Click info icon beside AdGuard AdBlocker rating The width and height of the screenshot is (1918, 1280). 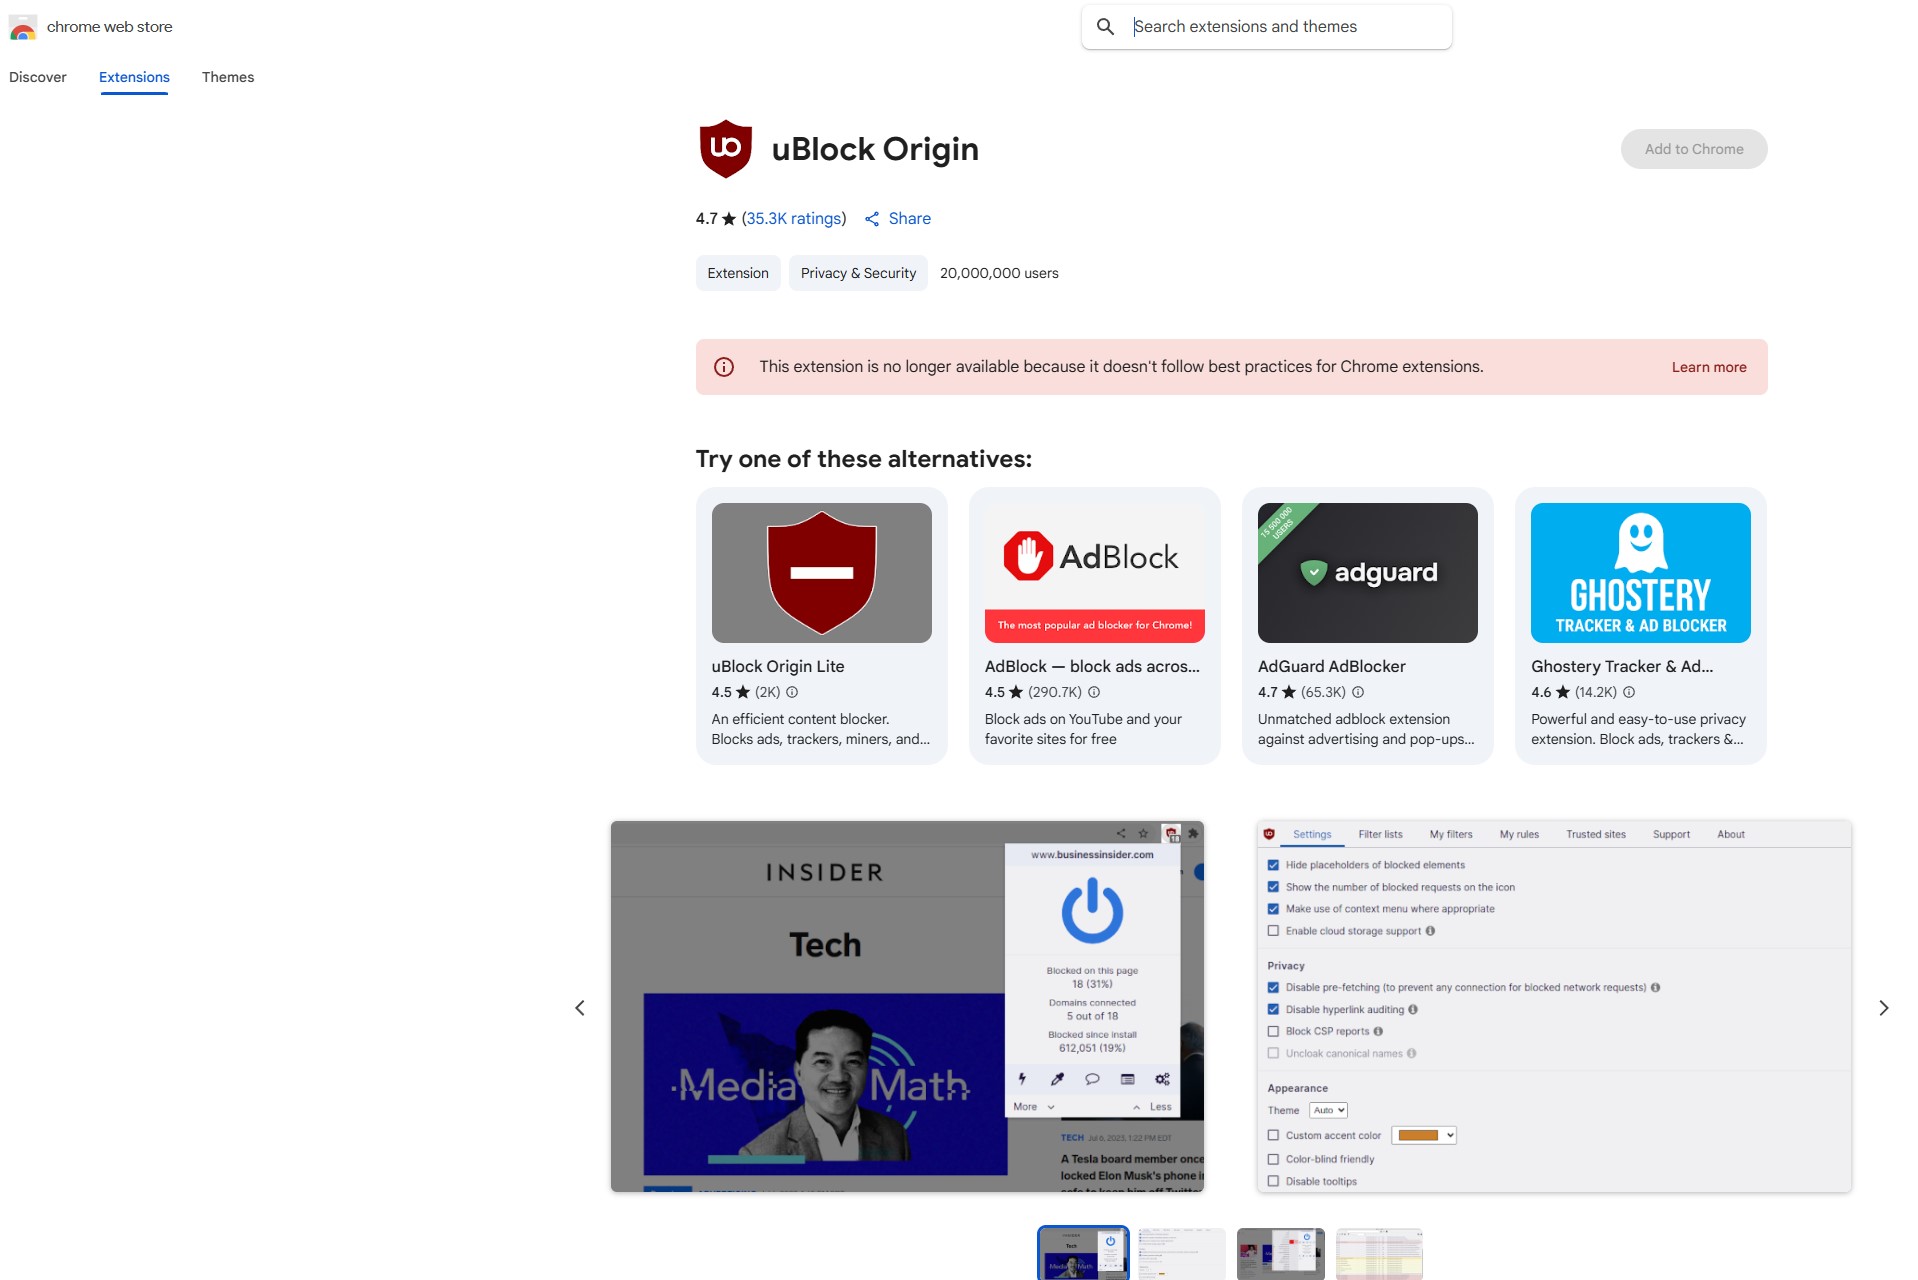click(1358, 692)
